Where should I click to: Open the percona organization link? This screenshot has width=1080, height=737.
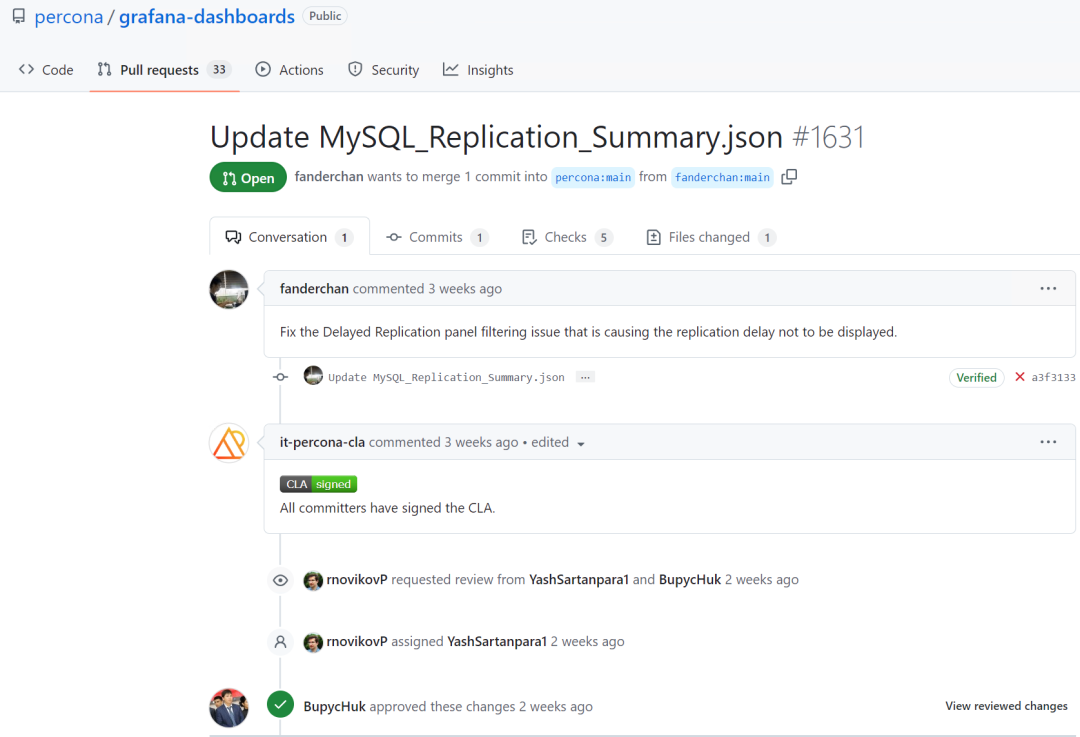point(68,17)
